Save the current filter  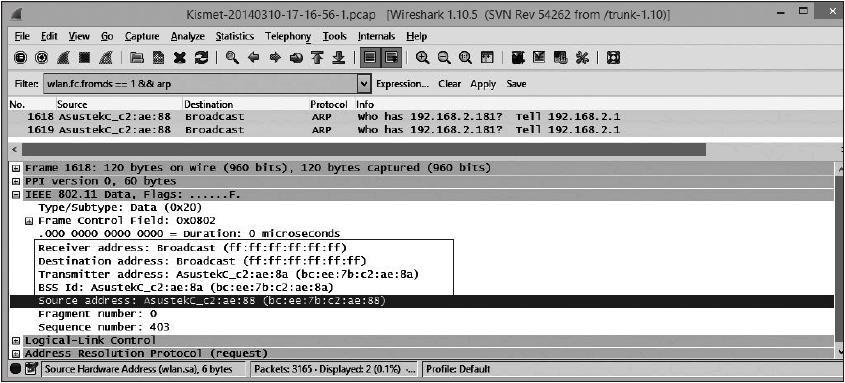516,84
